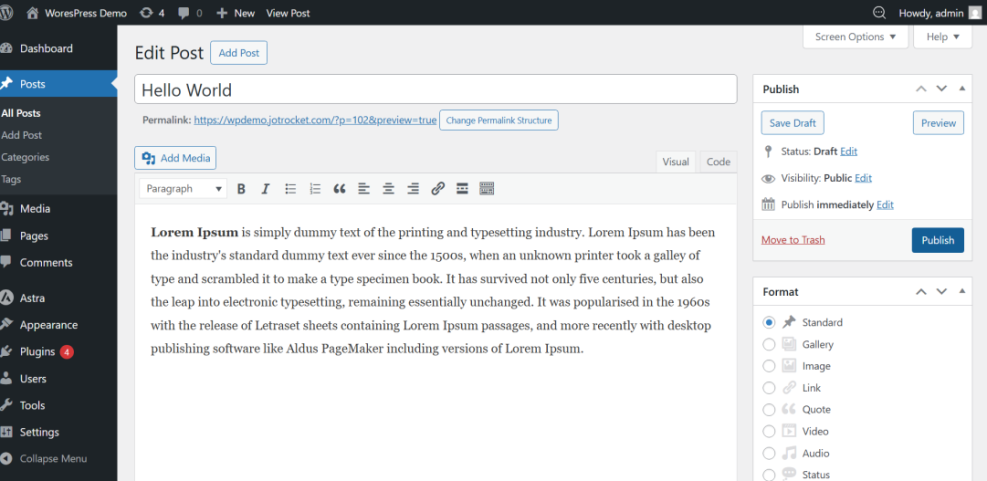Viewport: 987px width, 481px height.
Task: Click the Preview button
Action: click(938, 123)
